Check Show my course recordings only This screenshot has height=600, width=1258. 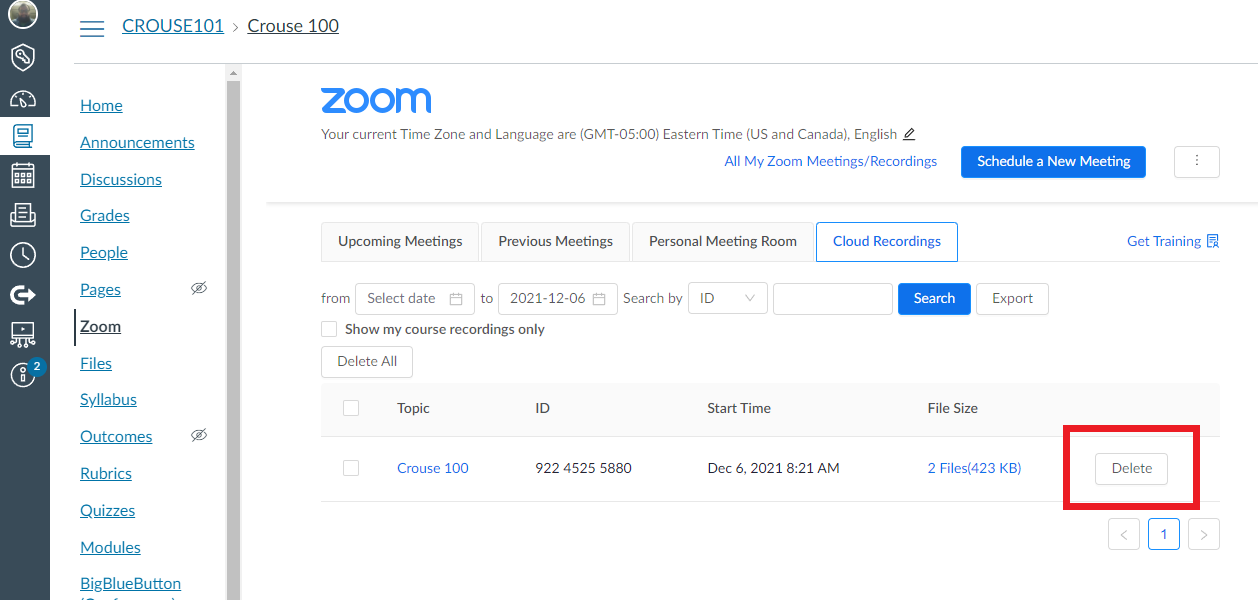coord(329,329)
